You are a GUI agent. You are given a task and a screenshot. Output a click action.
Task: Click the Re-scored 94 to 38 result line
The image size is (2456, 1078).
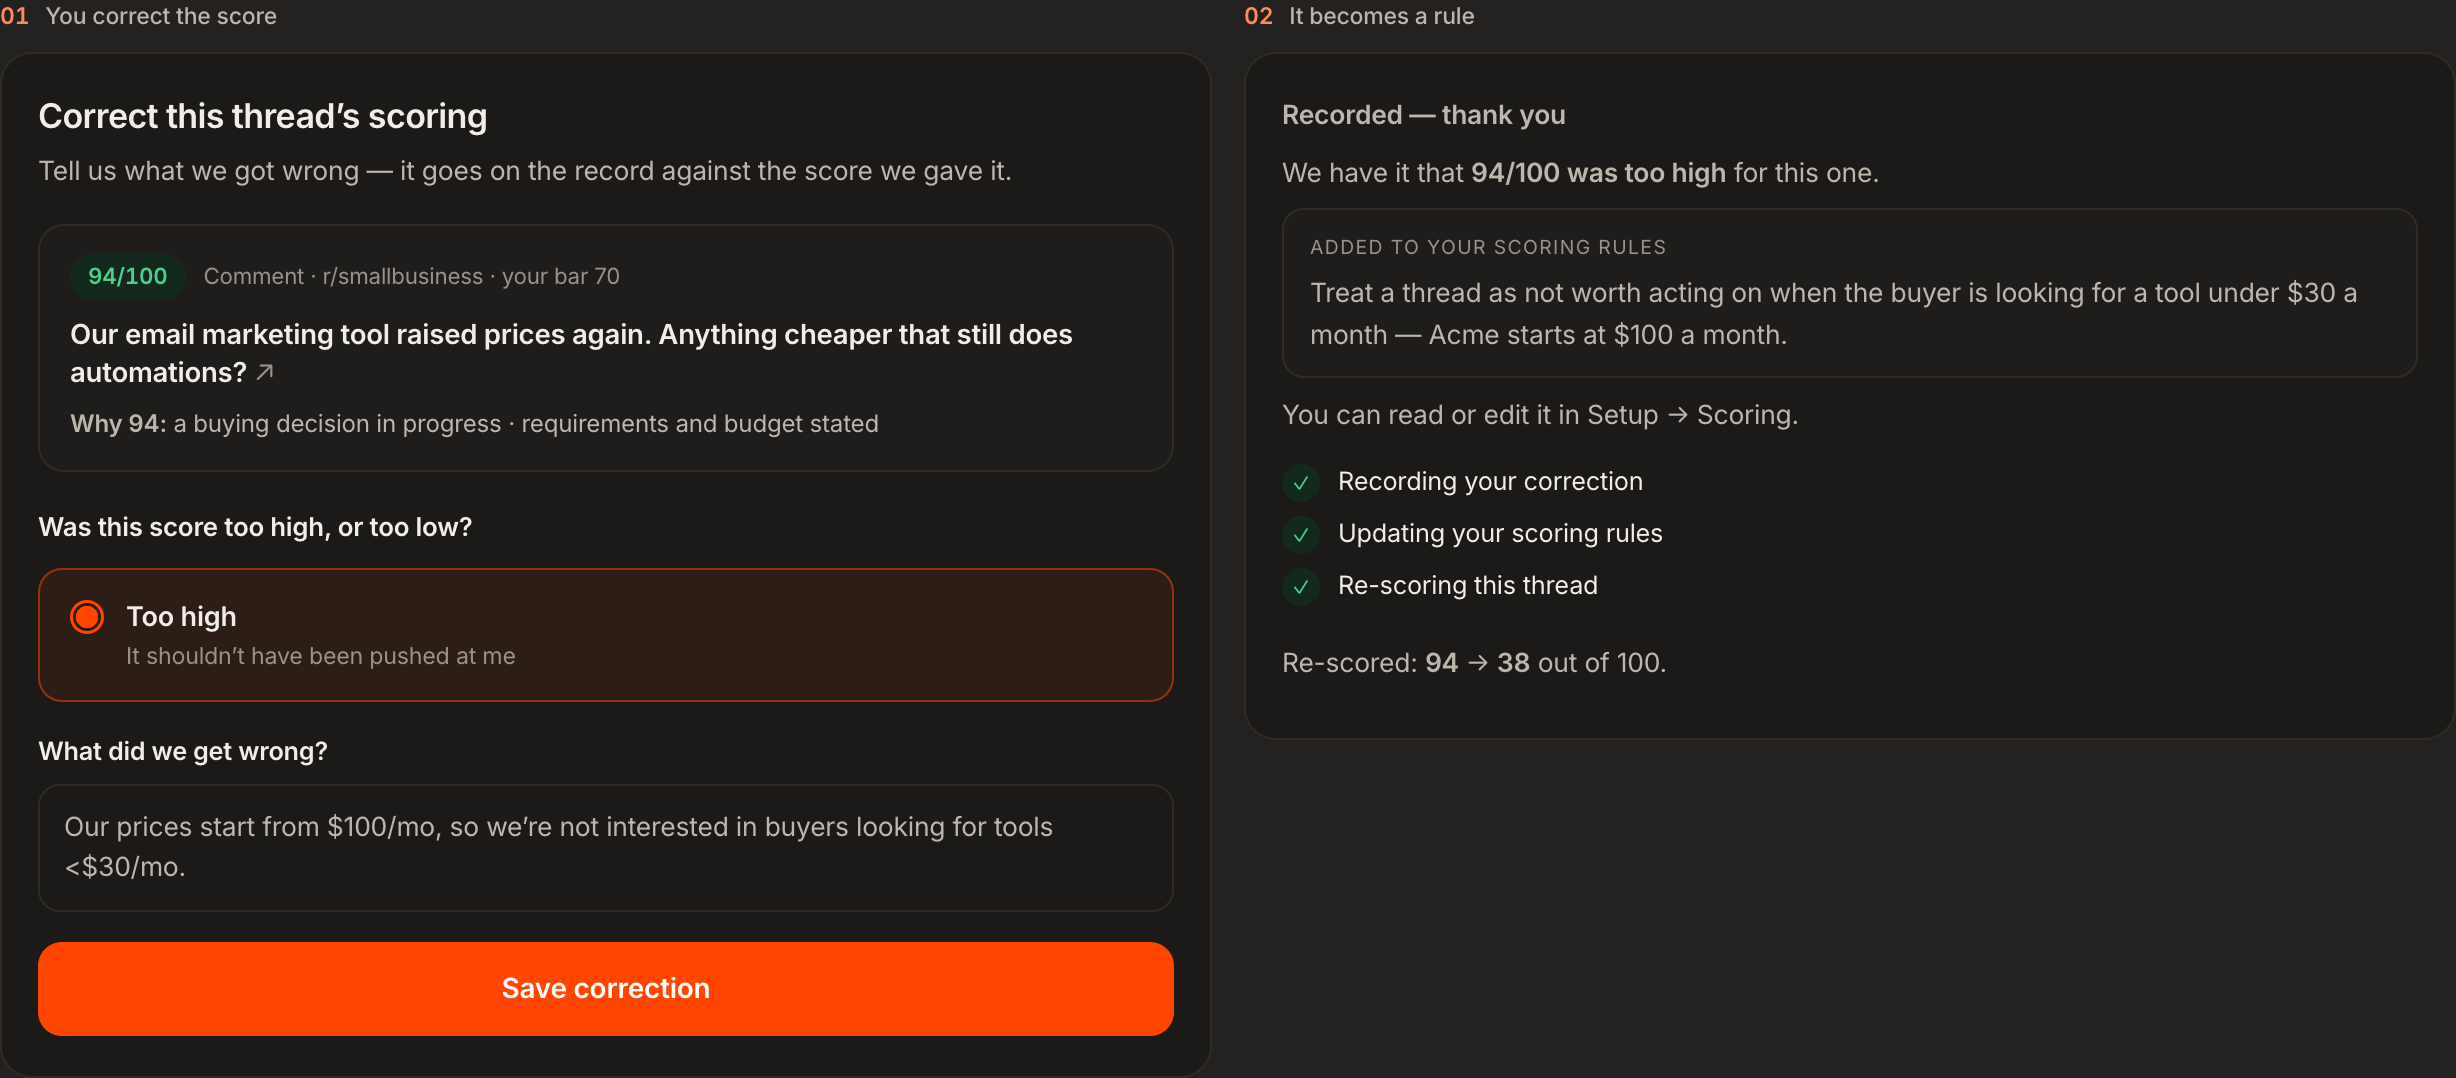pos(1474,663)
